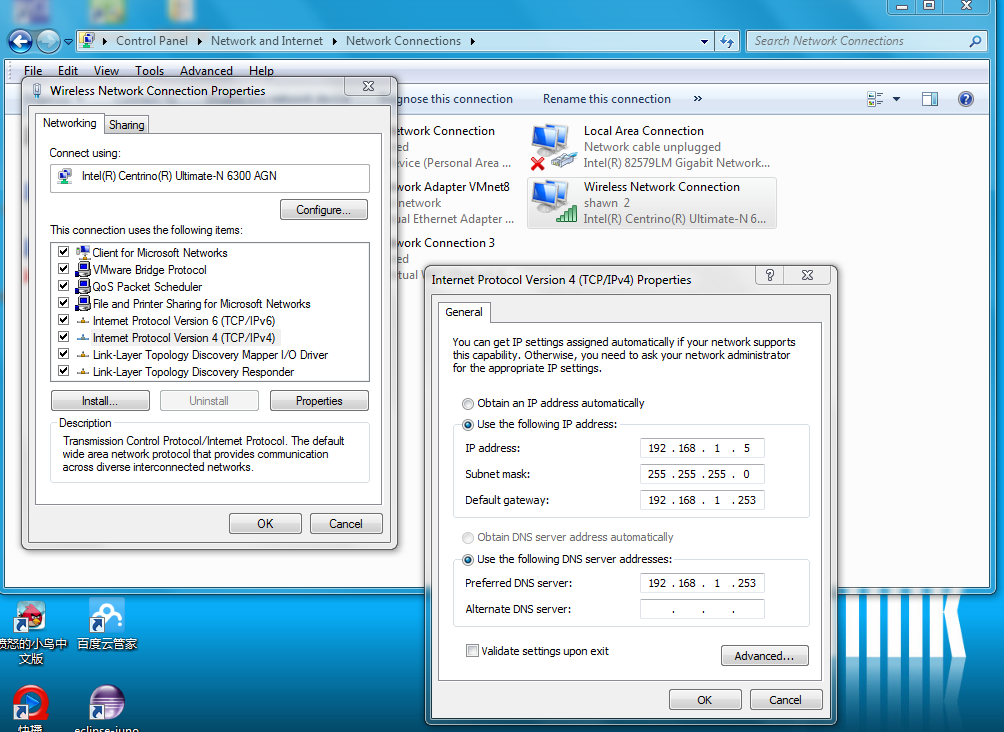Click the Subnet mask field
Screen dimensions: 1004x732
coord(702,475)
